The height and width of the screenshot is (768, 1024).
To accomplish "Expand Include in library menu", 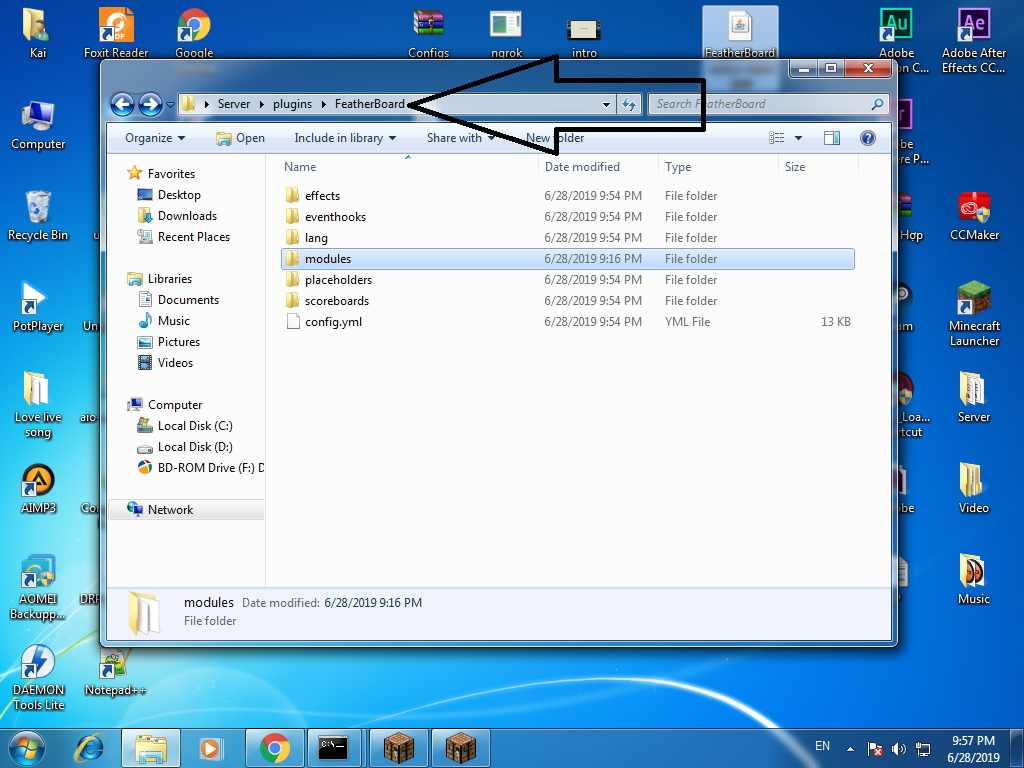I will coord(345,138).
